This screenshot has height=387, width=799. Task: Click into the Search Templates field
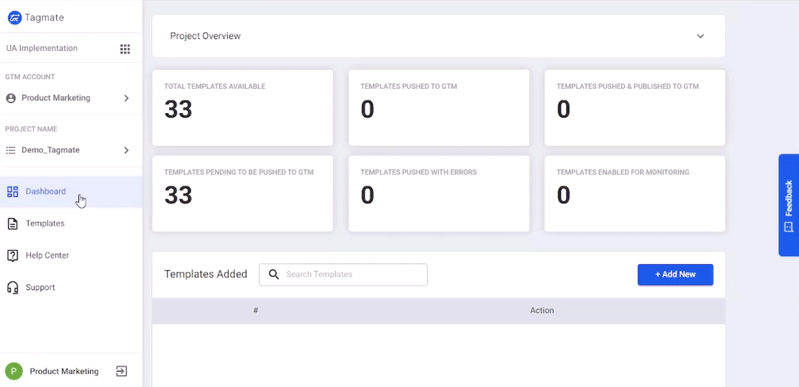click(x=343, y=274)
